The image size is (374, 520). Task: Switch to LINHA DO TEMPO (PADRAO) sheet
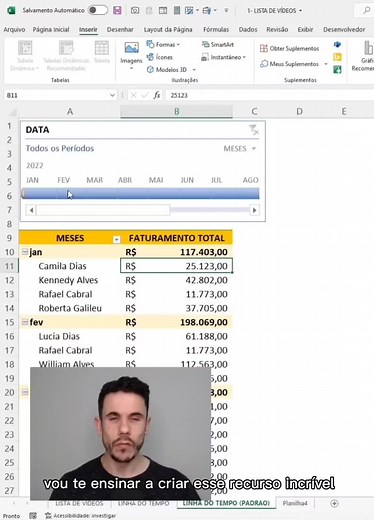pyautogui.click(x=226, y=503)
